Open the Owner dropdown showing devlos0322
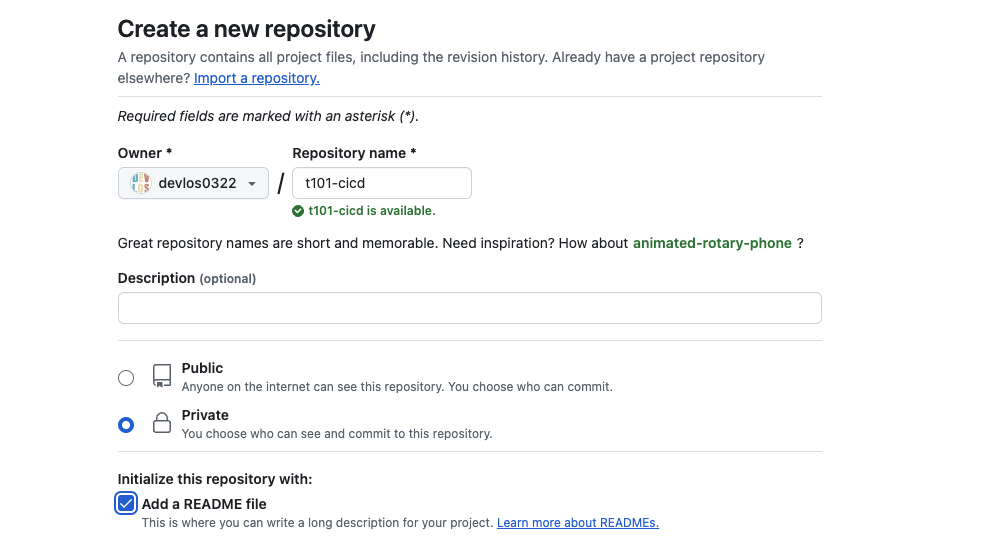The width and height of the screenshot is (990, 552). tap(193, 183)
